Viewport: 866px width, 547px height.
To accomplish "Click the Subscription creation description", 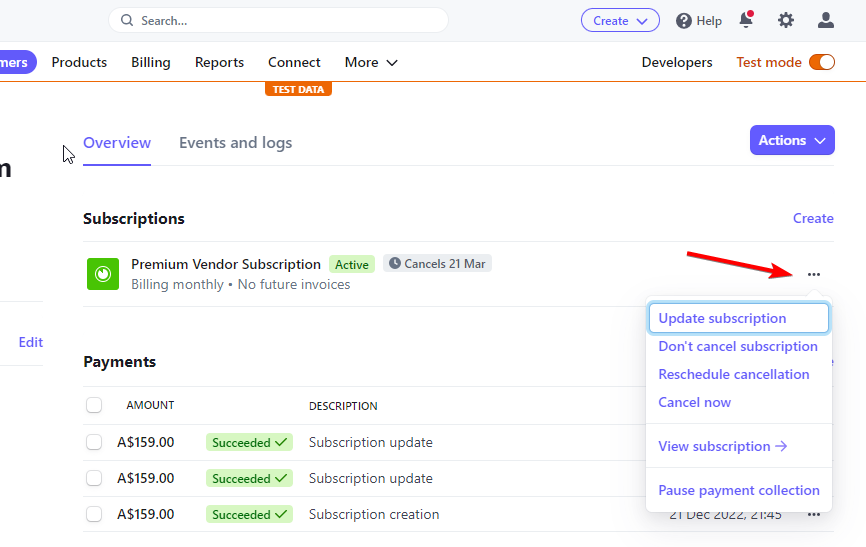I will coord(374,514).
